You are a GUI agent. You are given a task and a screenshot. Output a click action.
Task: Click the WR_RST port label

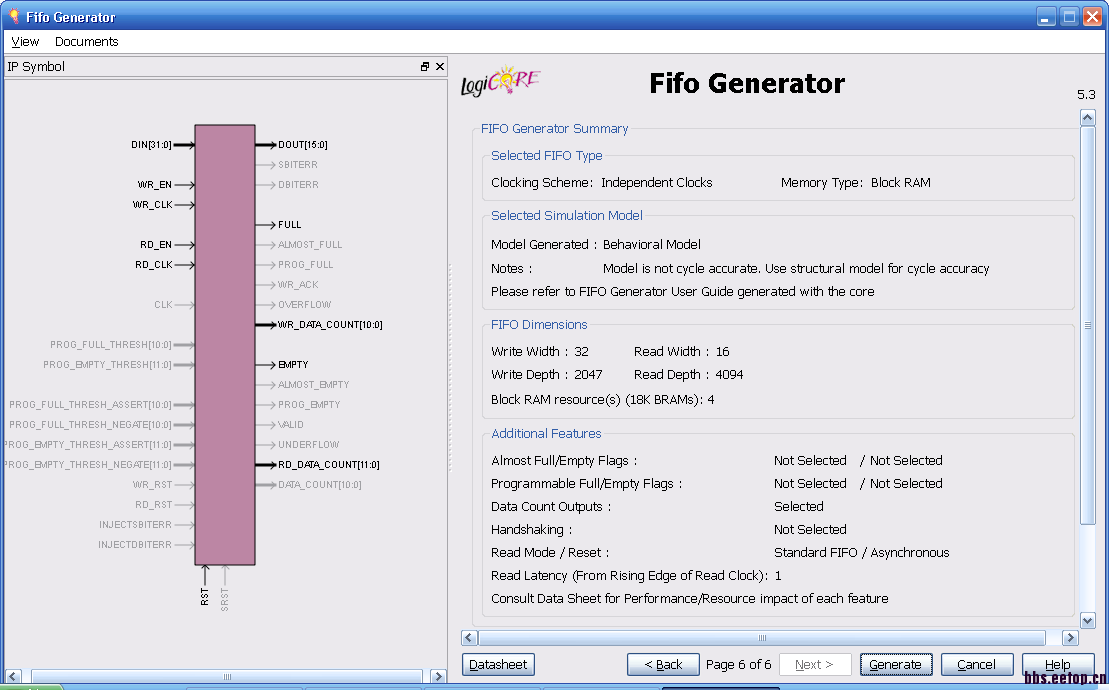click(x=152, y=485)
